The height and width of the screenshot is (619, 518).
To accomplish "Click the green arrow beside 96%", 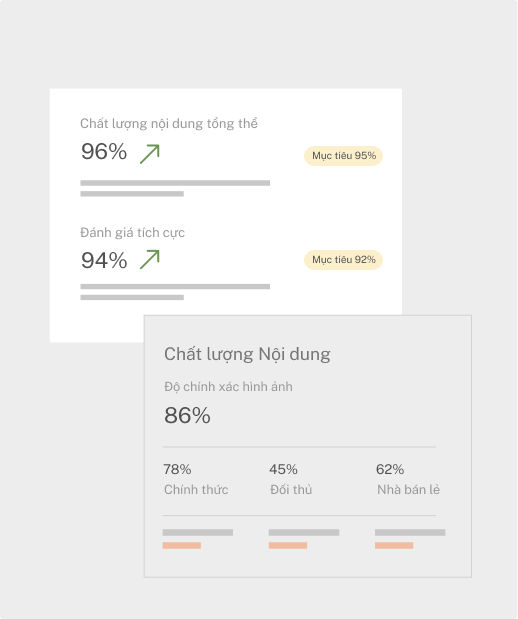I will [x=150, y=154].
